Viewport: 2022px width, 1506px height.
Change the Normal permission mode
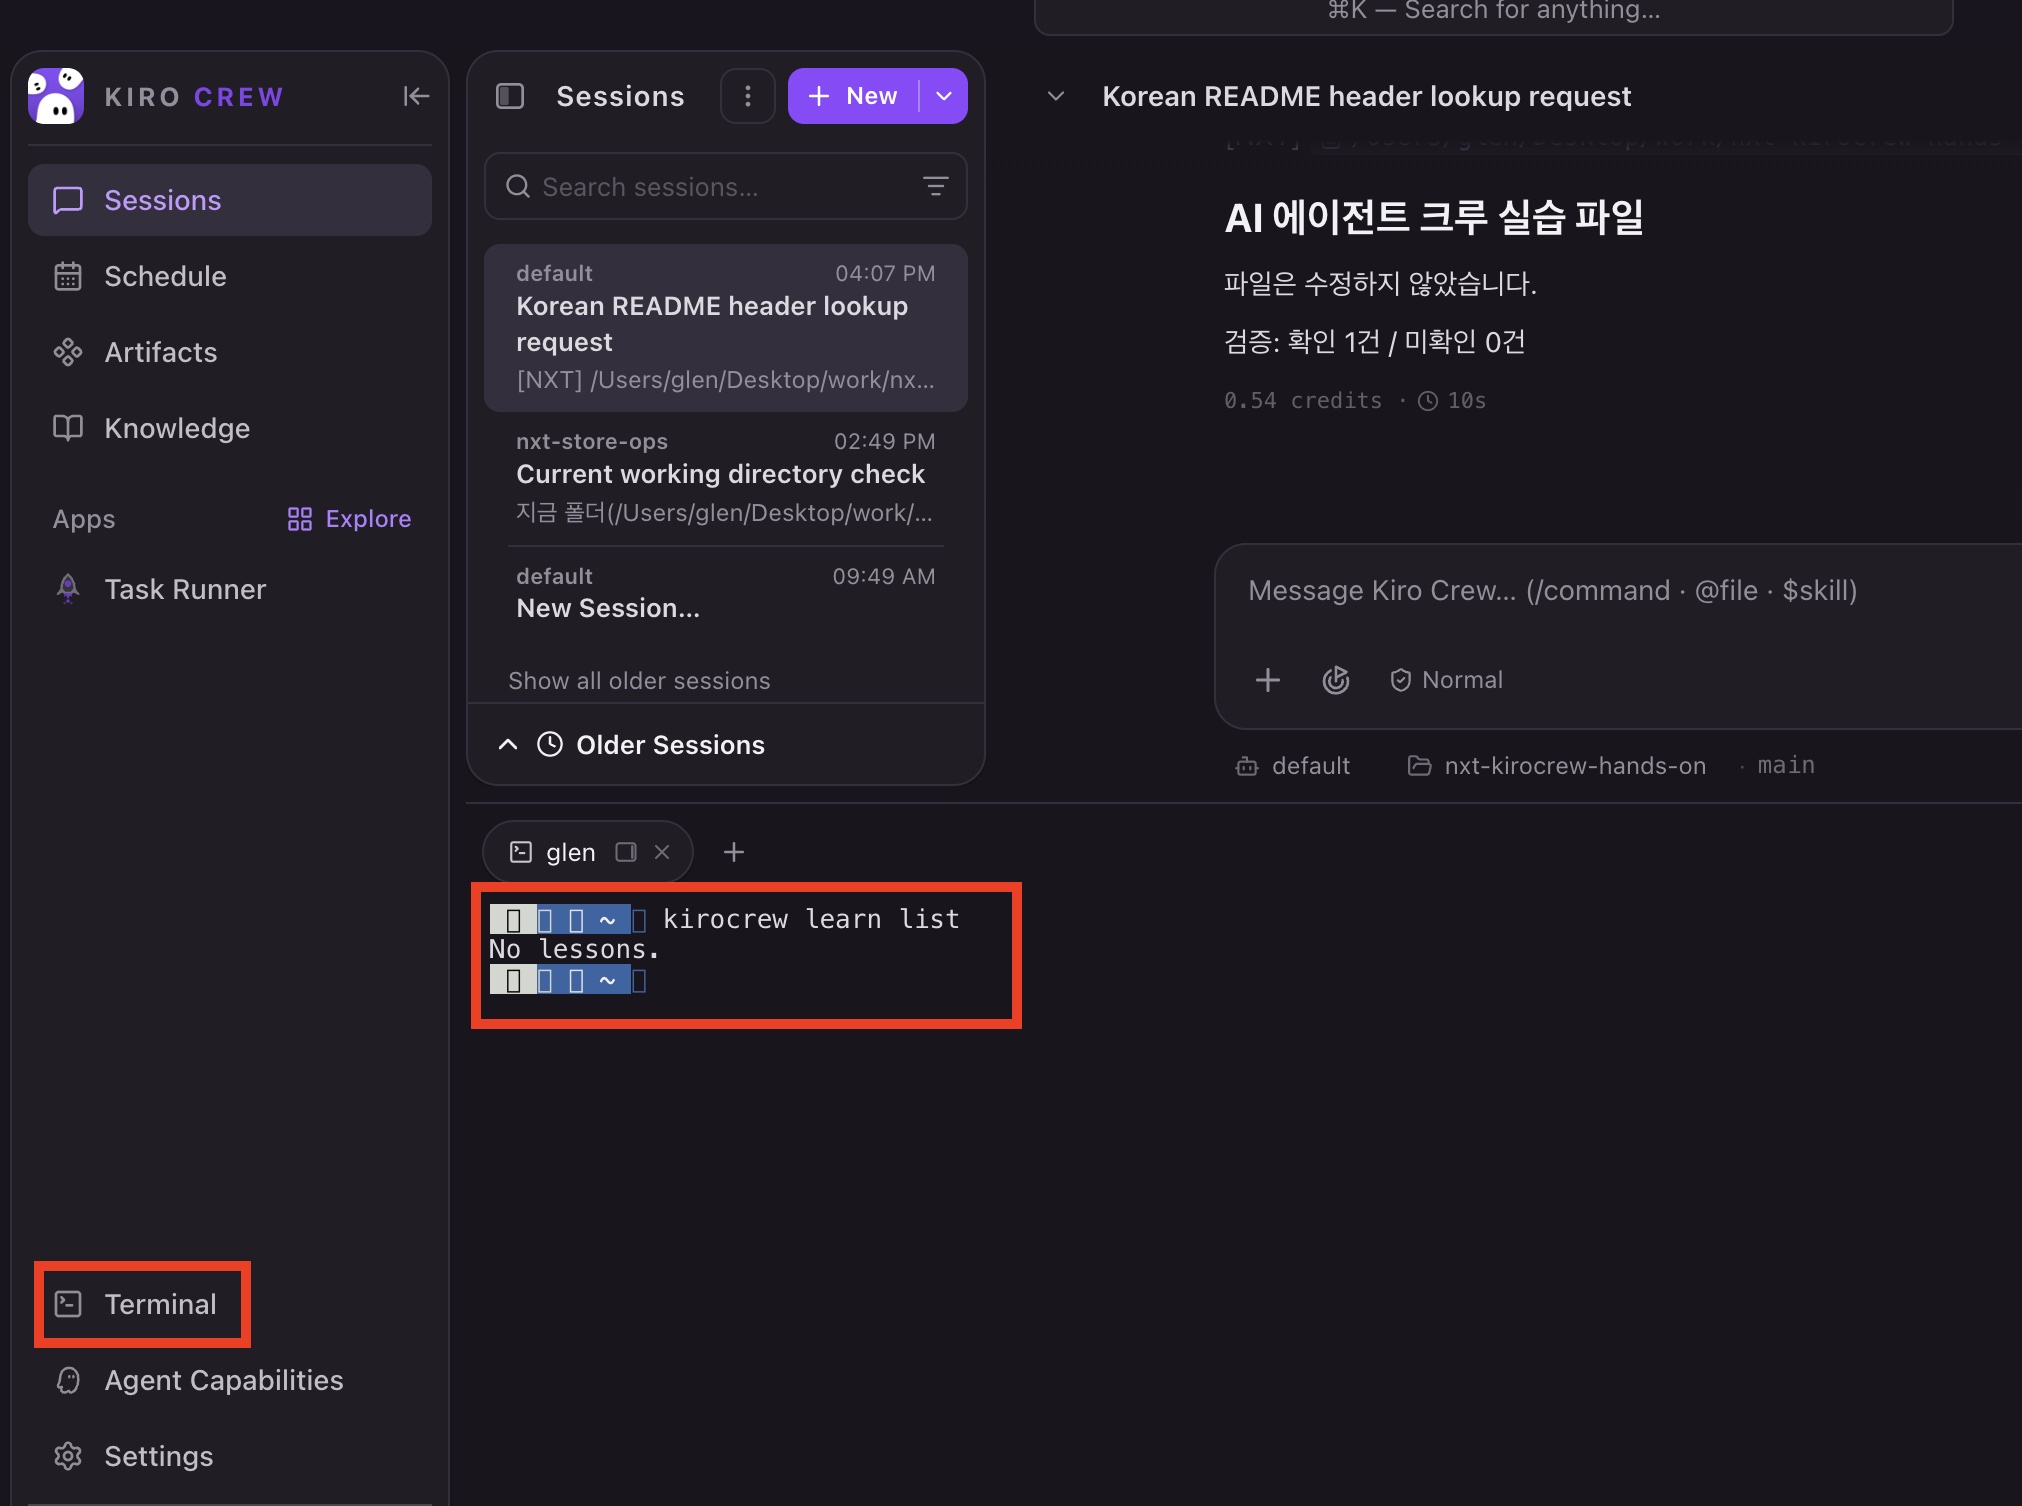(1446, 680)
